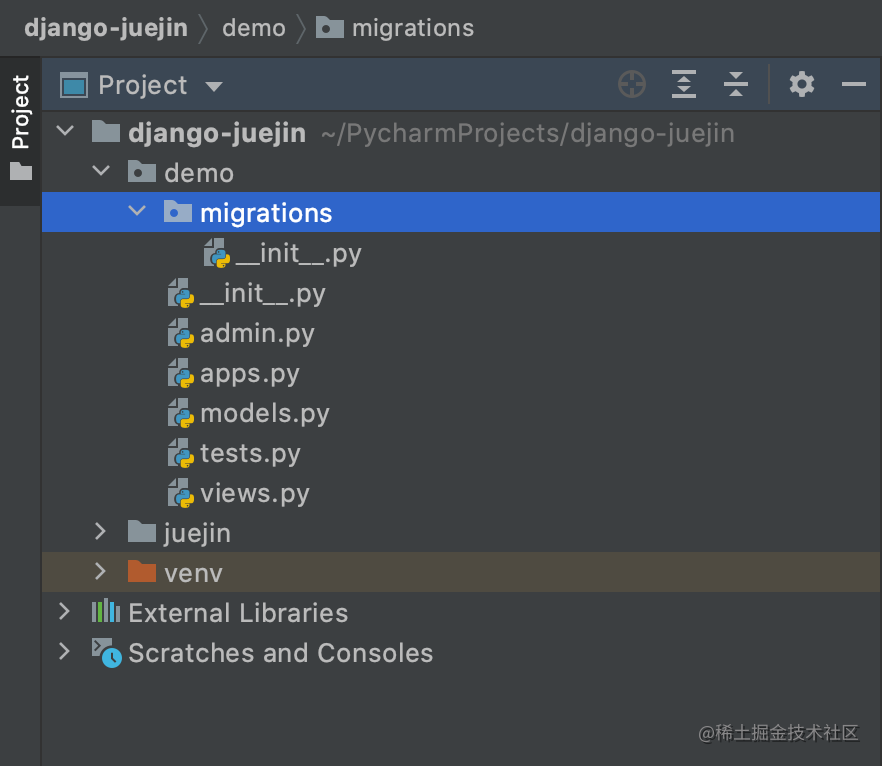
Task: Select External Libraries entry
Action: (461, 612)
